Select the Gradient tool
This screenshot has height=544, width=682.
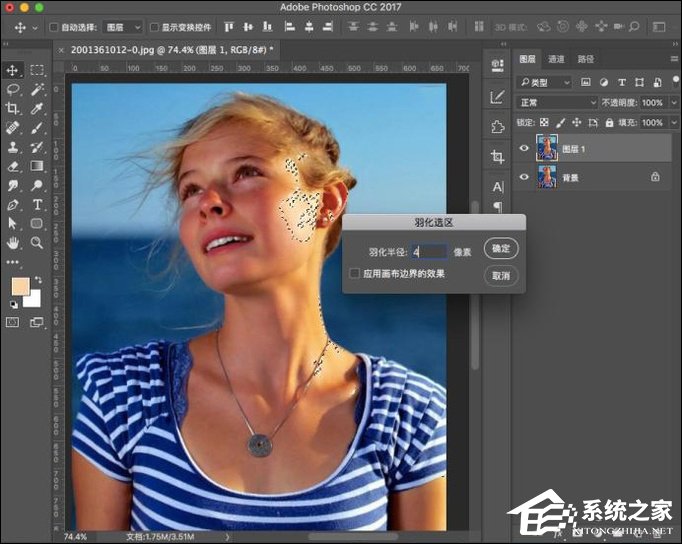pos(37,166)
